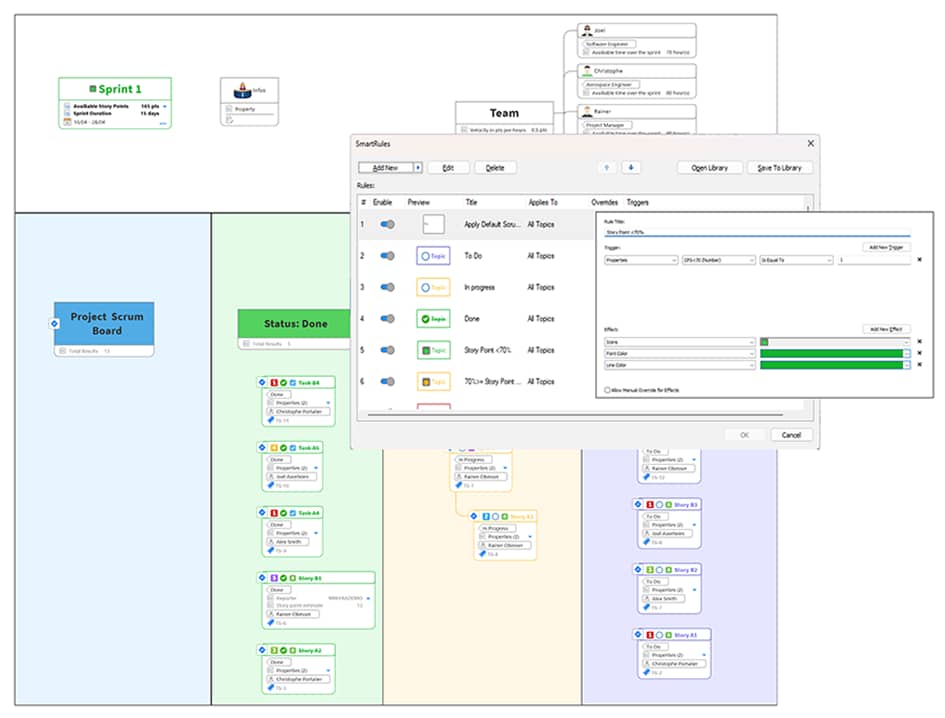This screenshot has height=718, width=945.
Task: Toggle the Done rule enable switch
Action: click(387, 319)
